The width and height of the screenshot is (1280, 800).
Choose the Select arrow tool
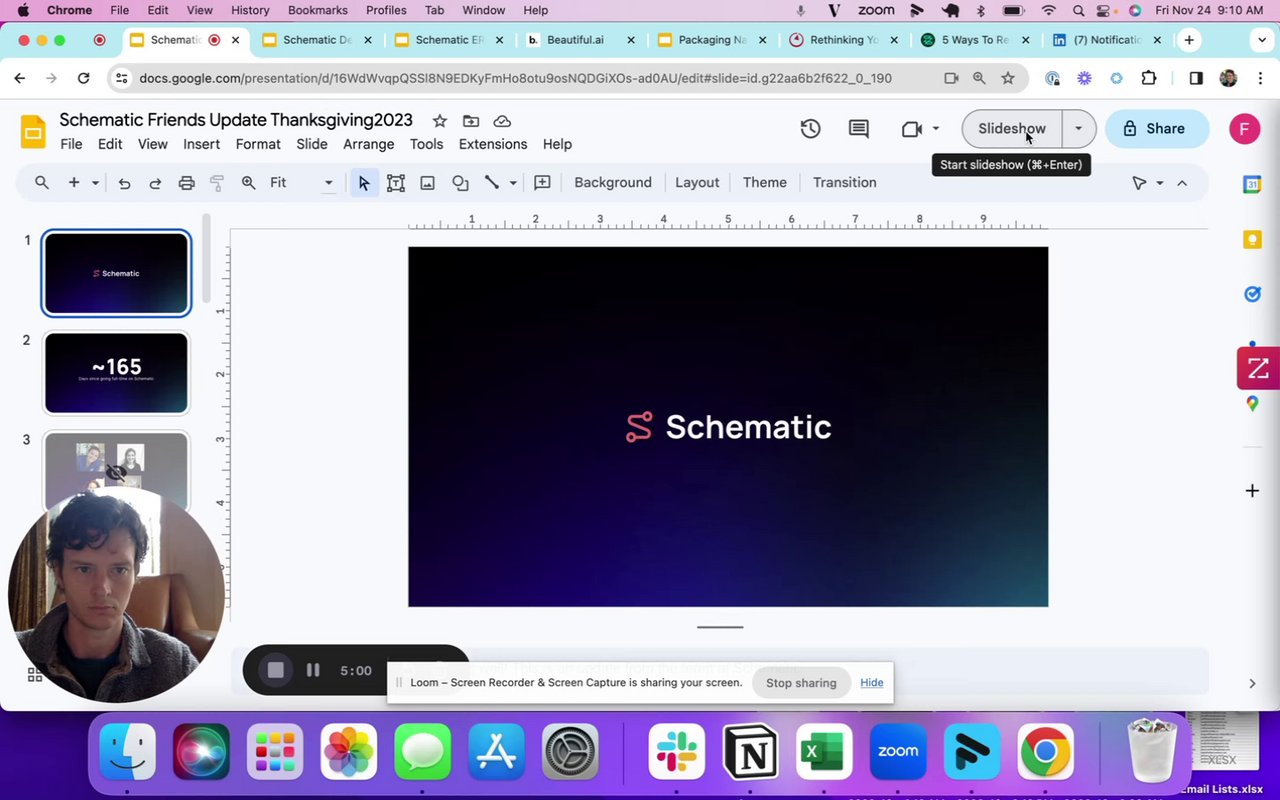point(364,182)
